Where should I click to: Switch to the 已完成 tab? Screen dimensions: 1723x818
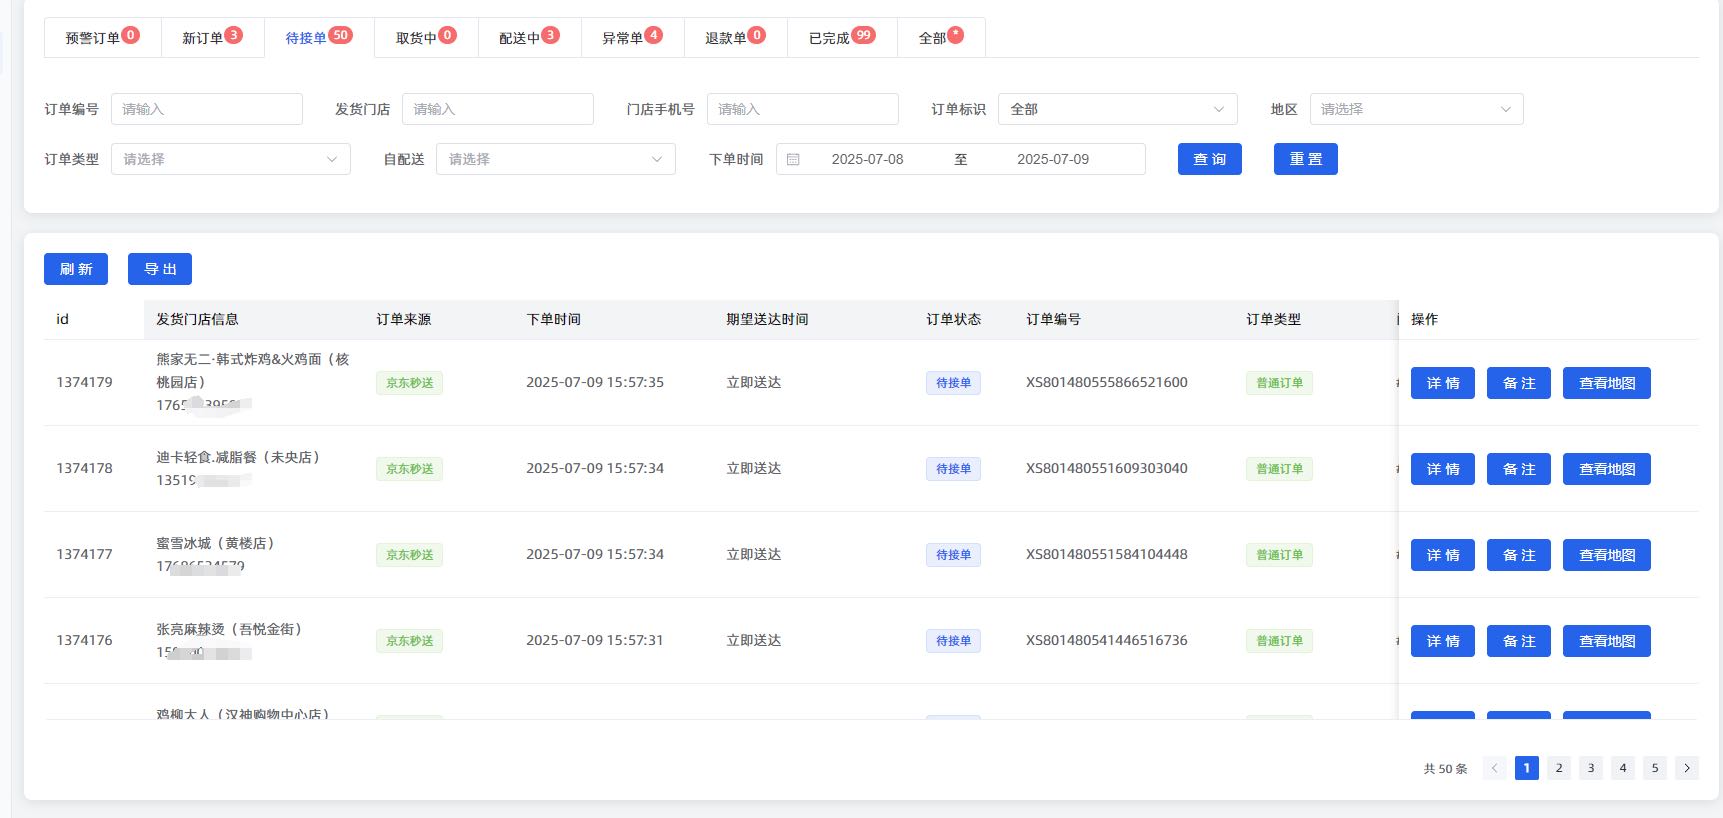tap(842, 37)
